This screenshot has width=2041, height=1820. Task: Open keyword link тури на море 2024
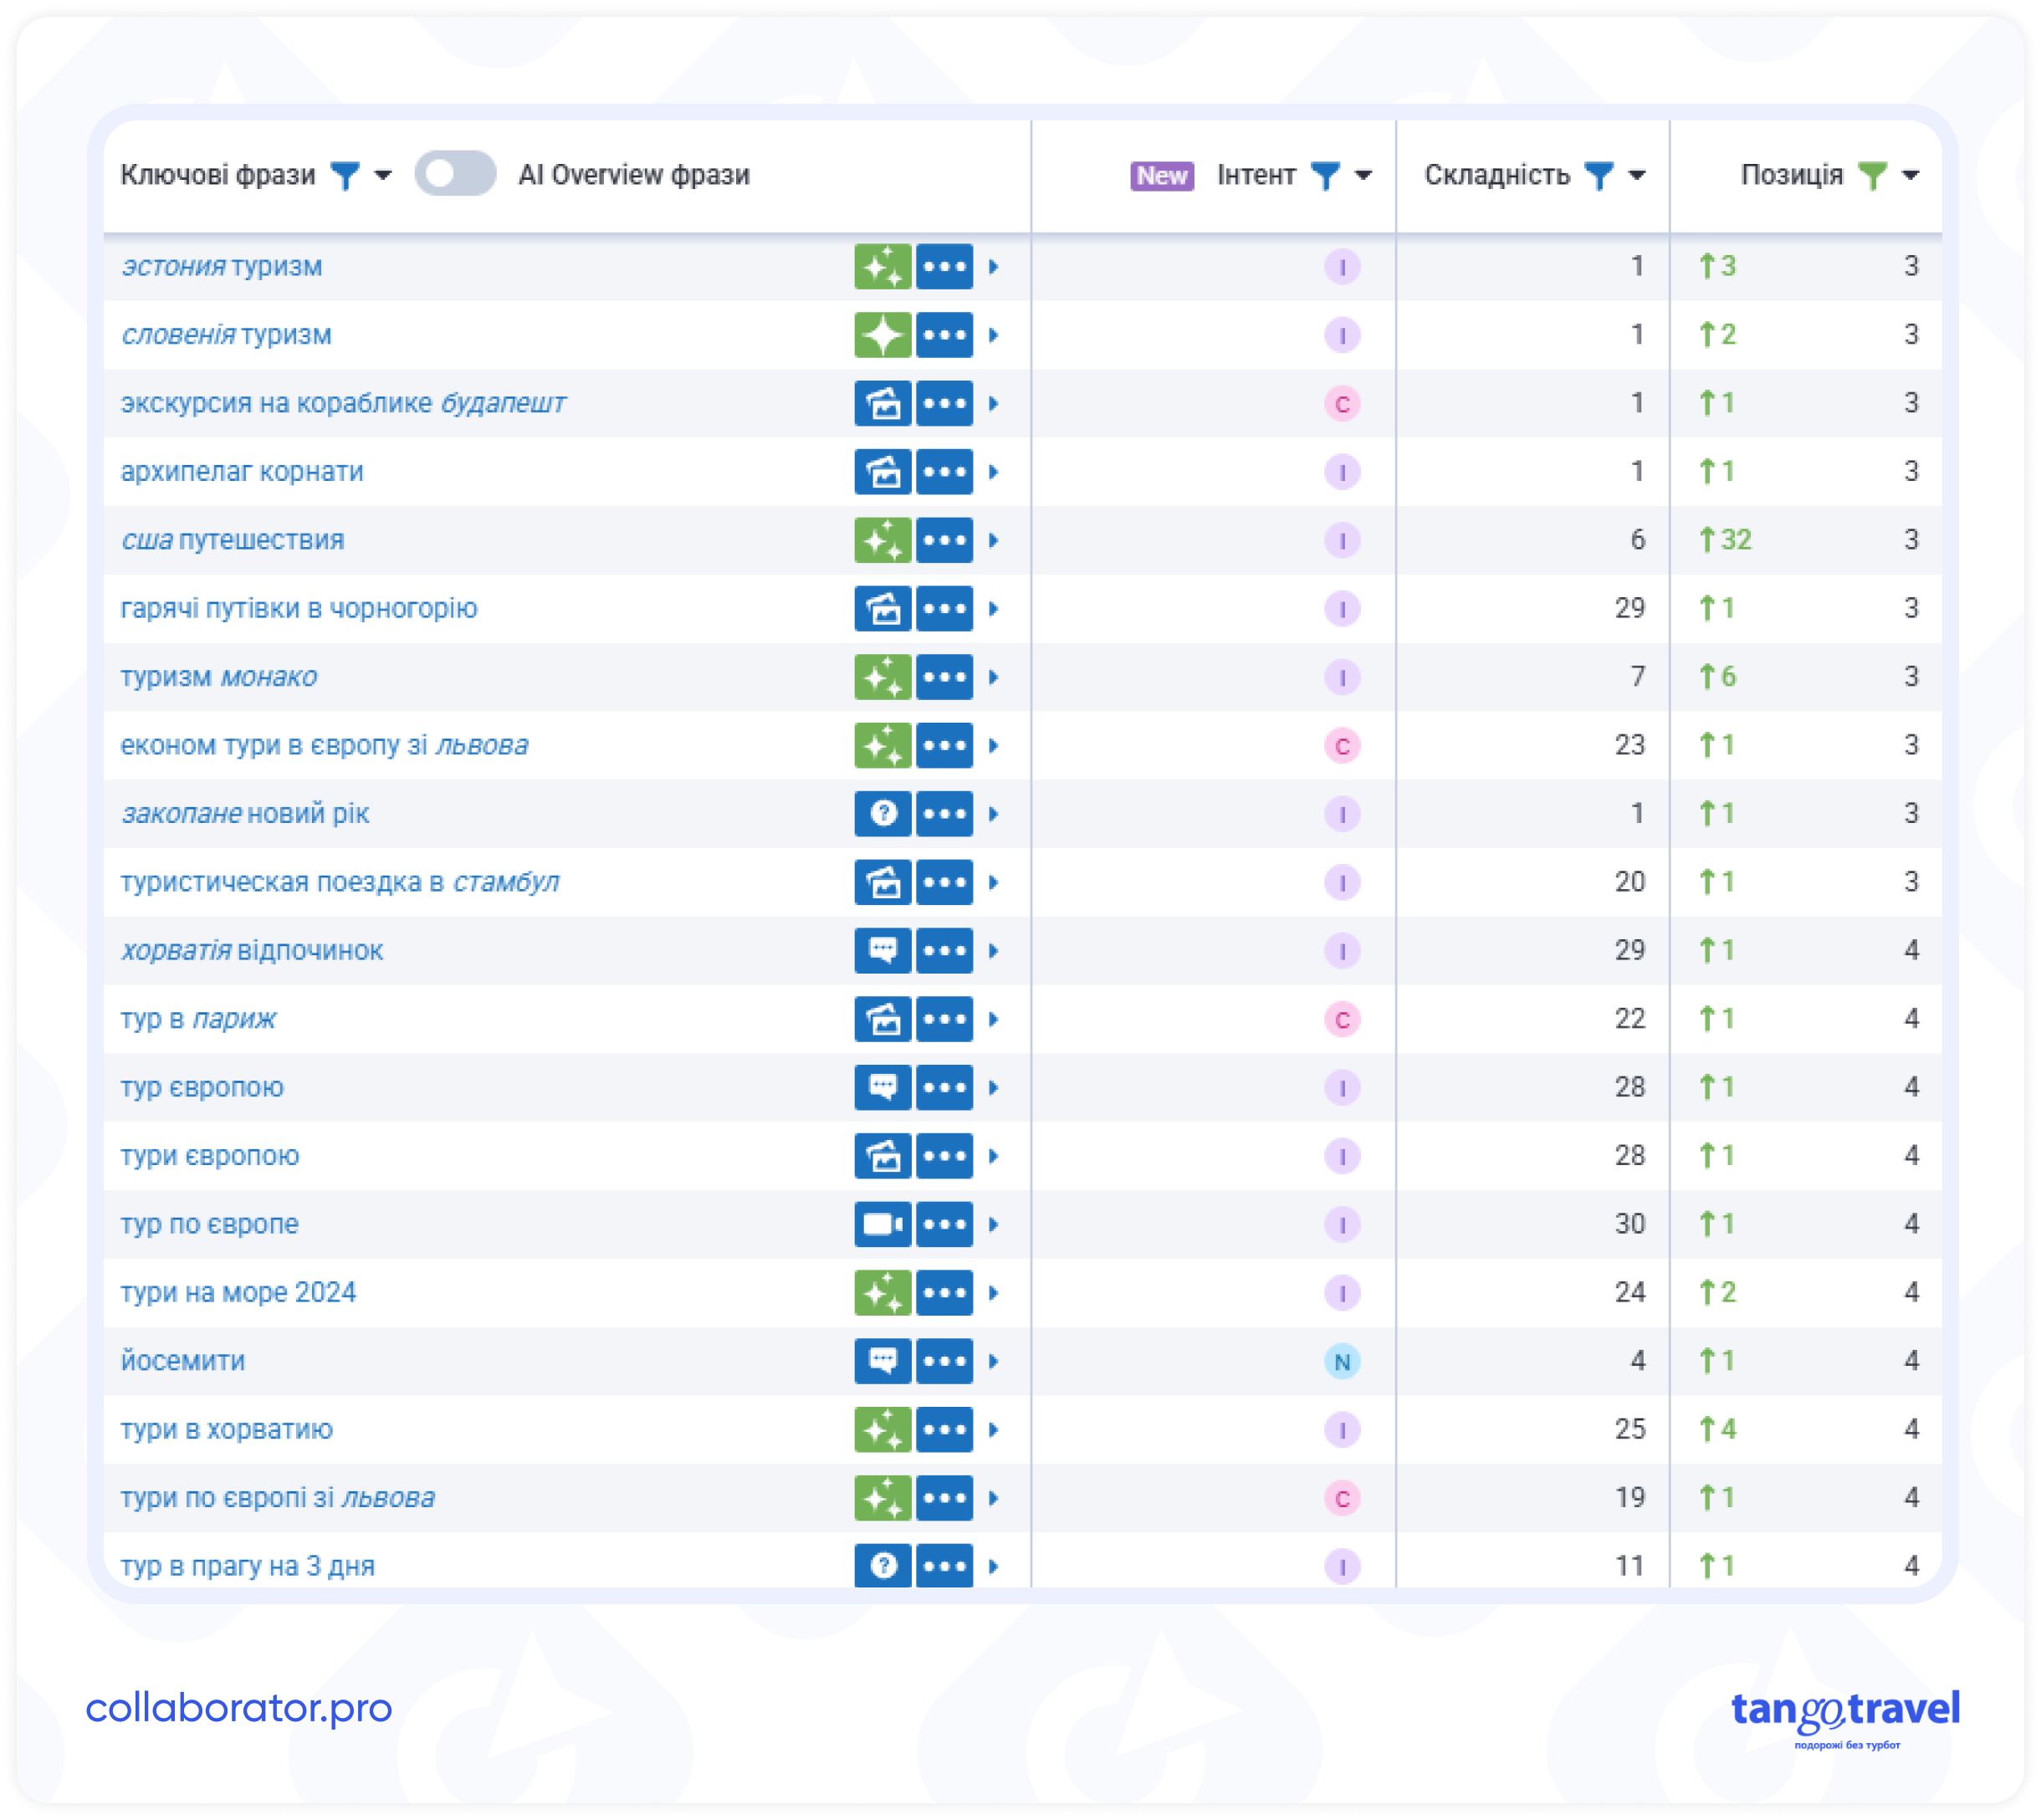tap(238, 1292)
